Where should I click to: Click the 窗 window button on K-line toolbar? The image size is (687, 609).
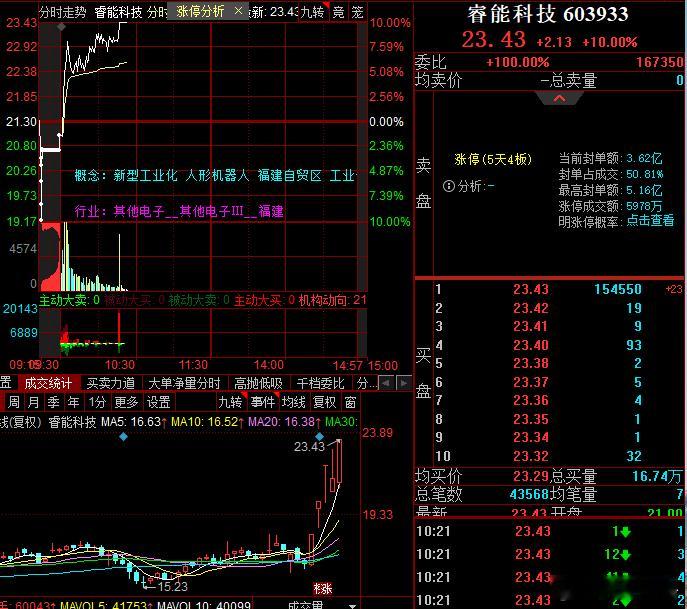click(350, 402)
